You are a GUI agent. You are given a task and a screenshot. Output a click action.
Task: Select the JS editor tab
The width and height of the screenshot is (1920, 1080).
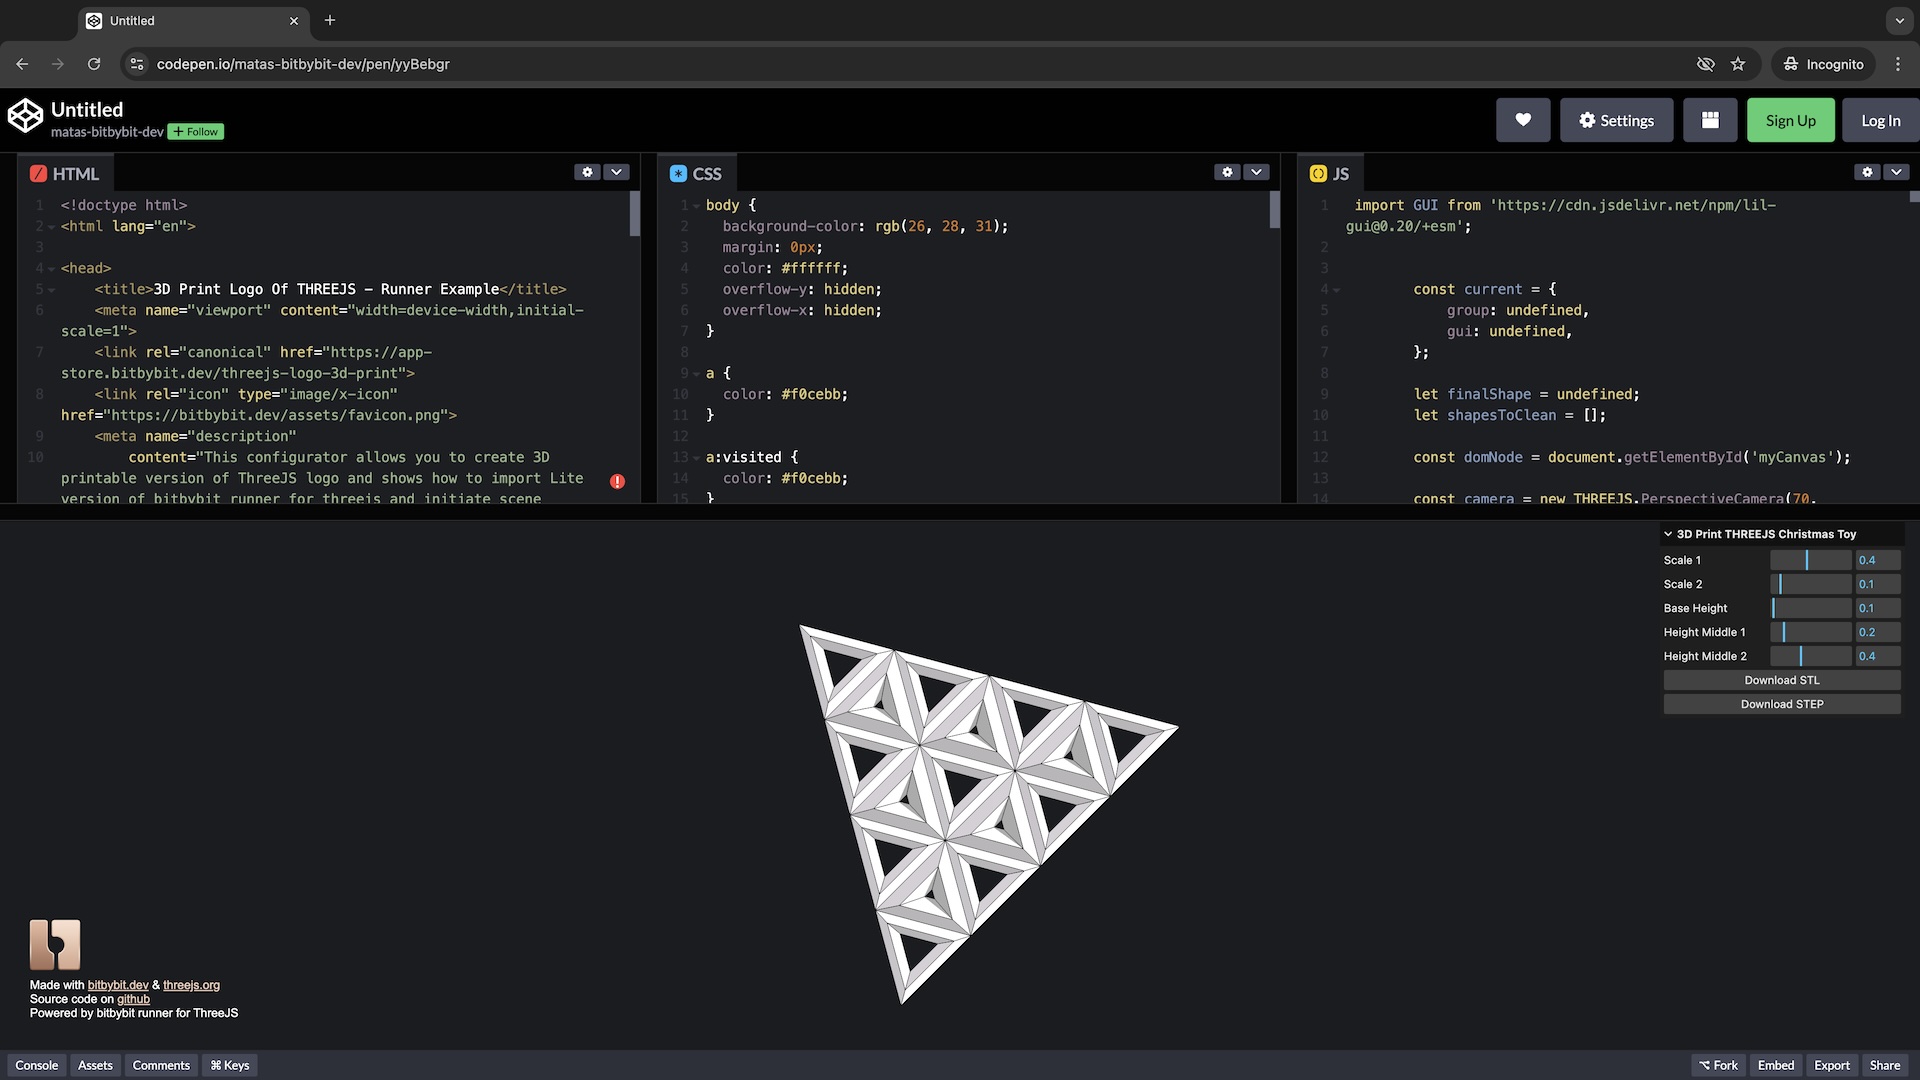(1330, 174)
